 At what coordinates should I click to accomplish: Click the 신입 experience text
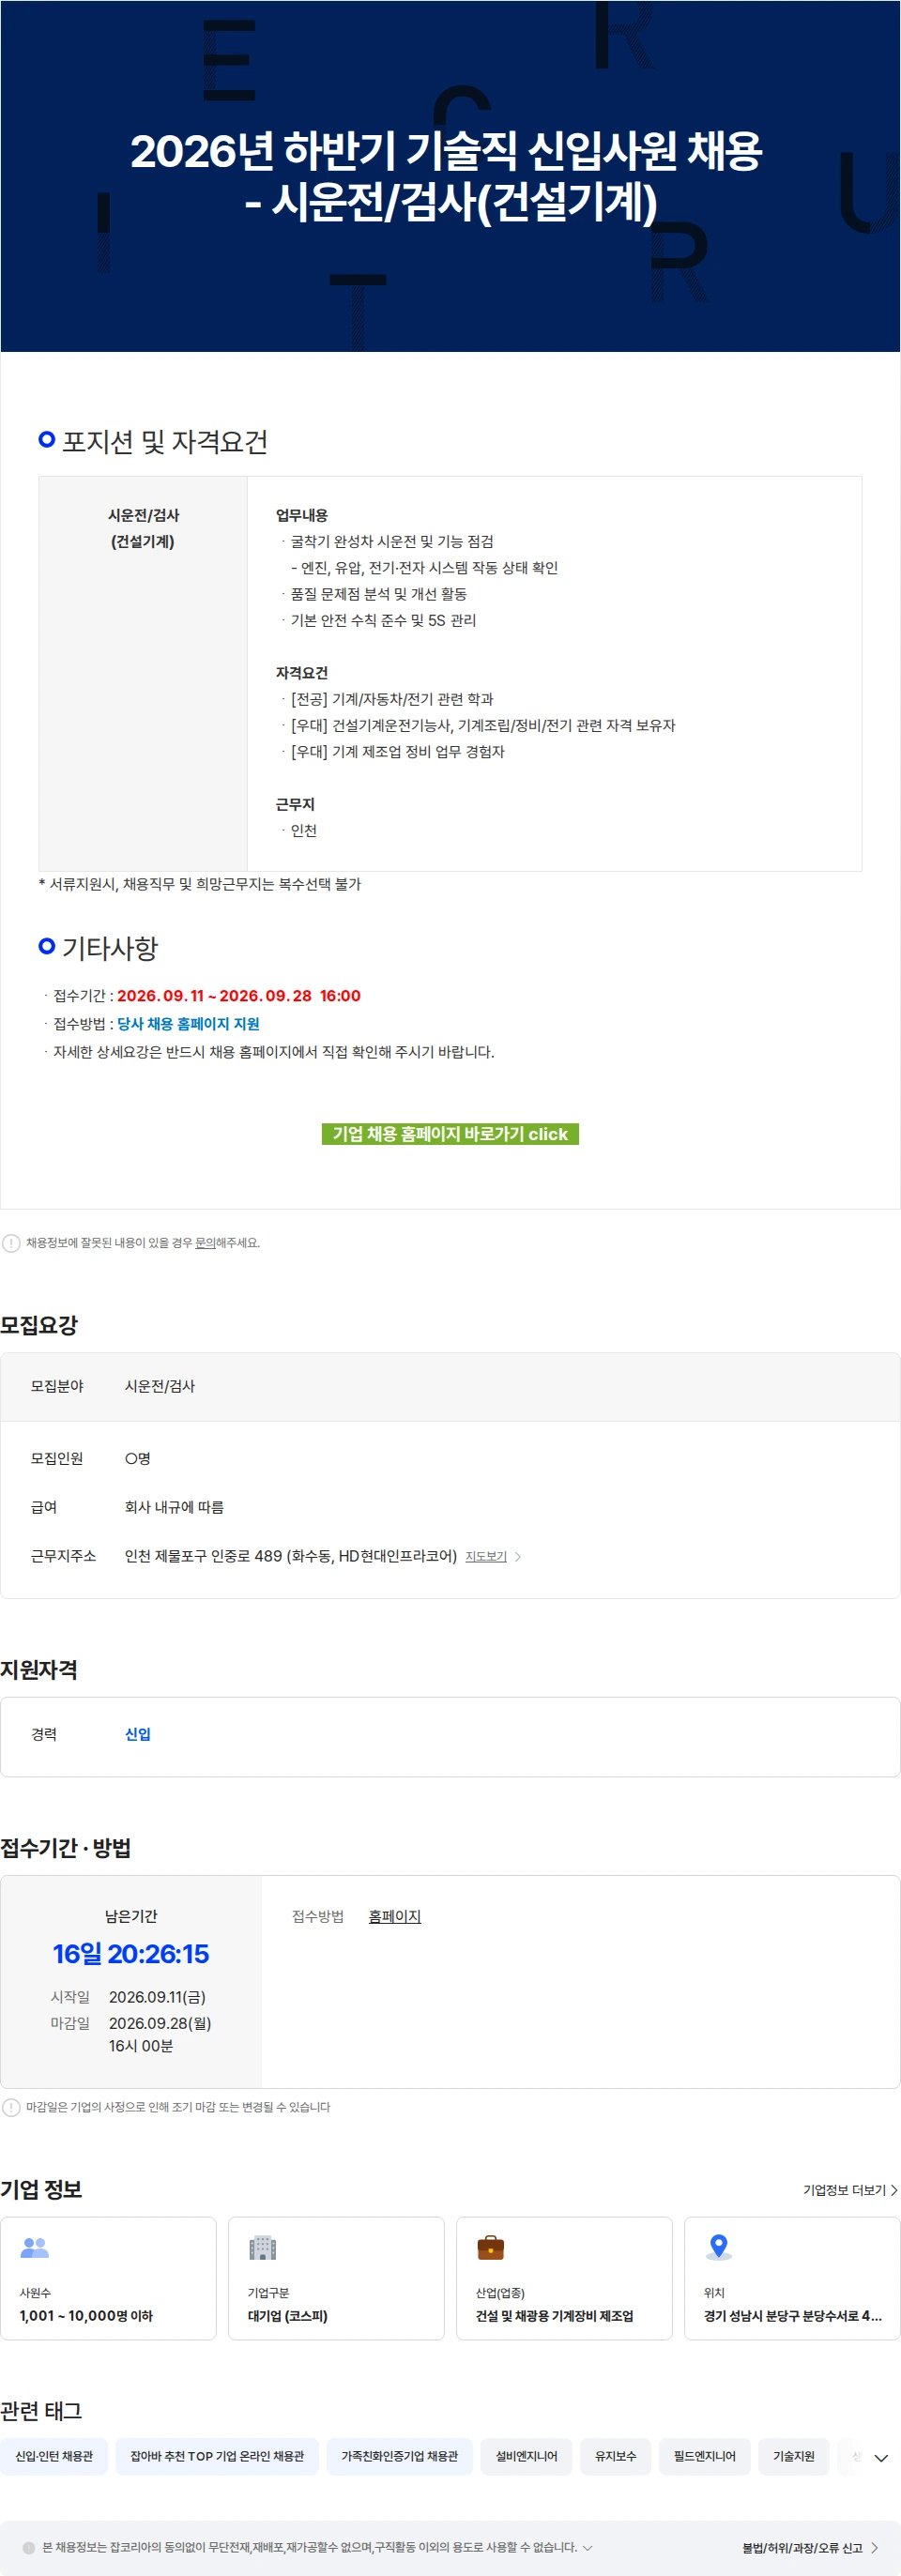tap(137, 1734)
